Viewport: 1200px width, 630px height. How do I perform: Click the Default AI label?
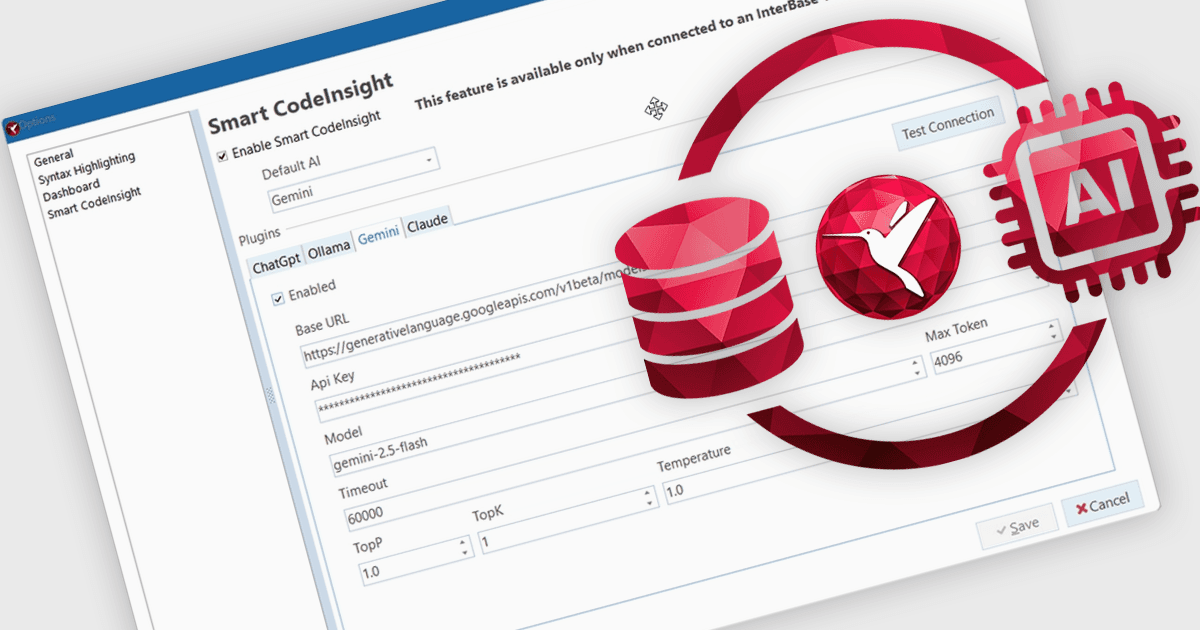point(290,167)
